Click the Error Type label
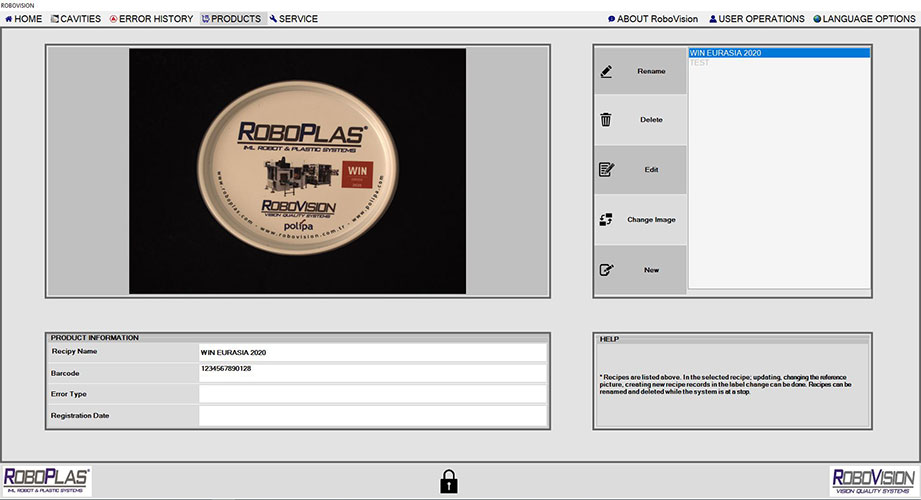Screen dimensions: 921x500 [68, 394]
